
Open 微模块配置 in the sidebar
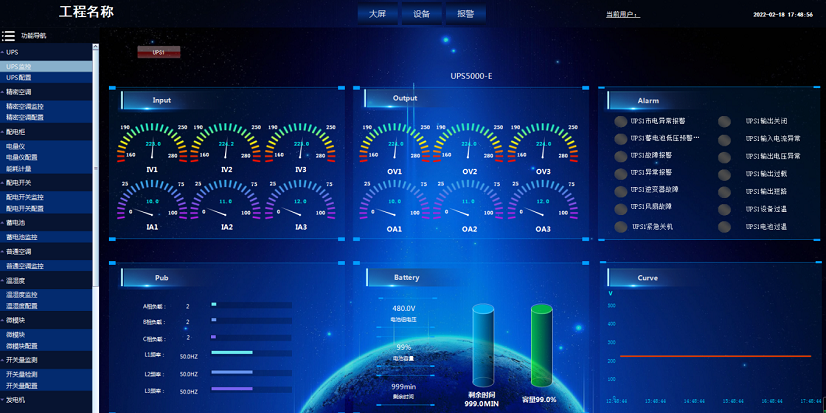(x=46, y=346)
